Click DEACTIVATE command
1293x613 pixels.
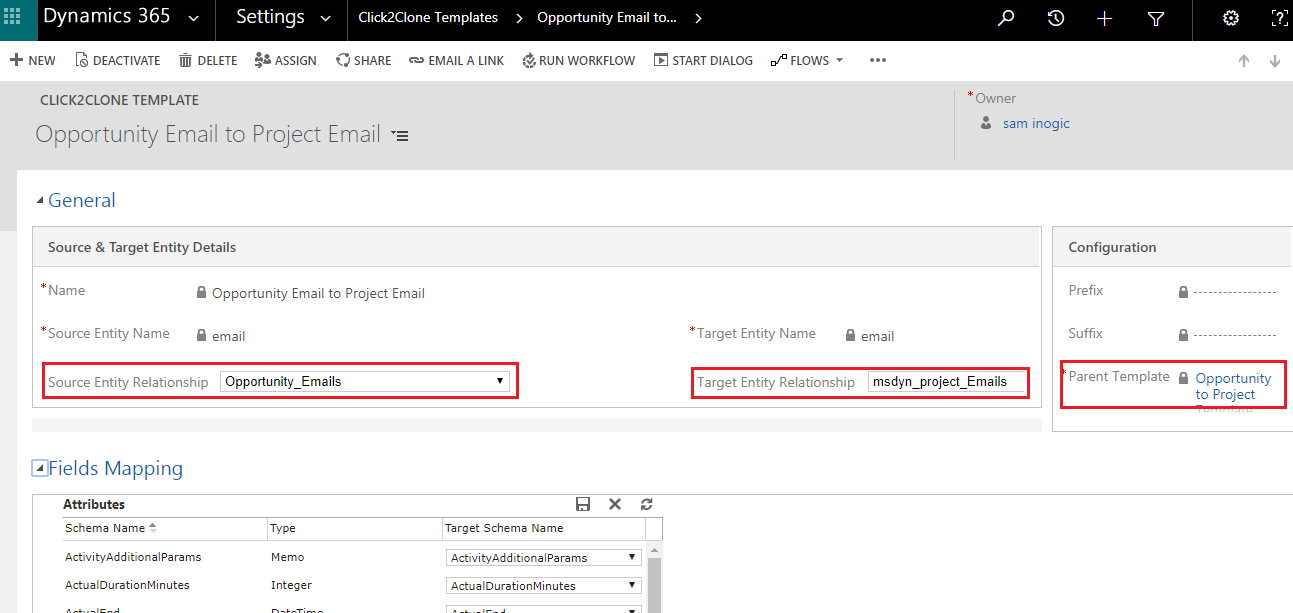(x=118, y=60)
